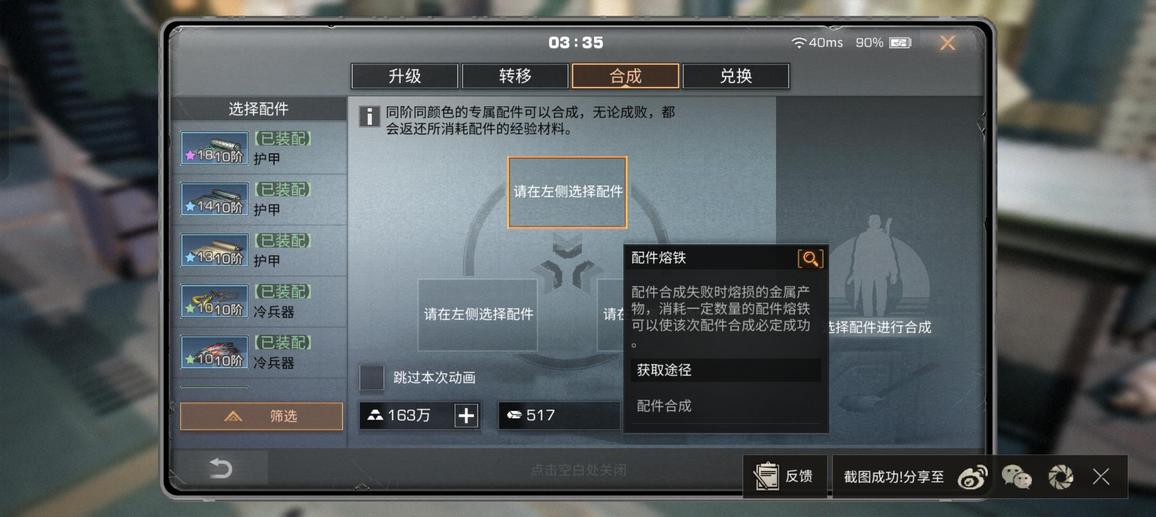
Task: Click the back arrow icon at bottom left
Action: click(220, 468)
